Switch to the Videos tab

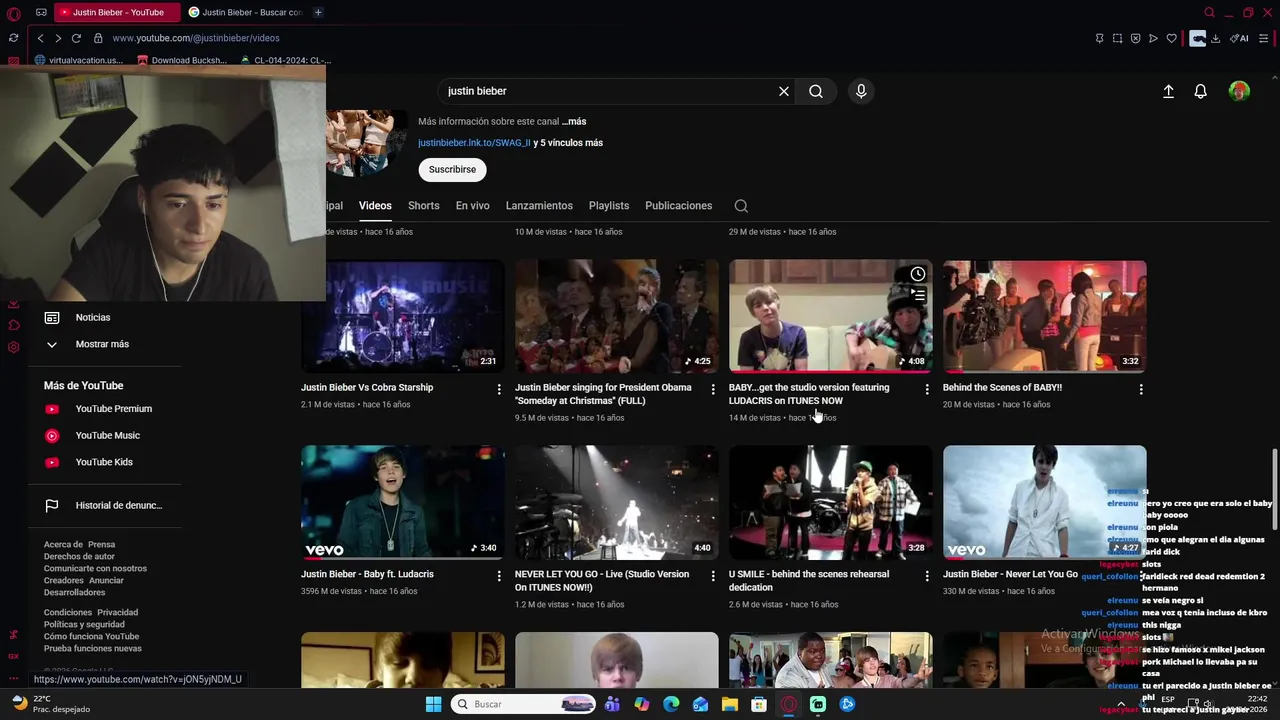pos(375,206)
